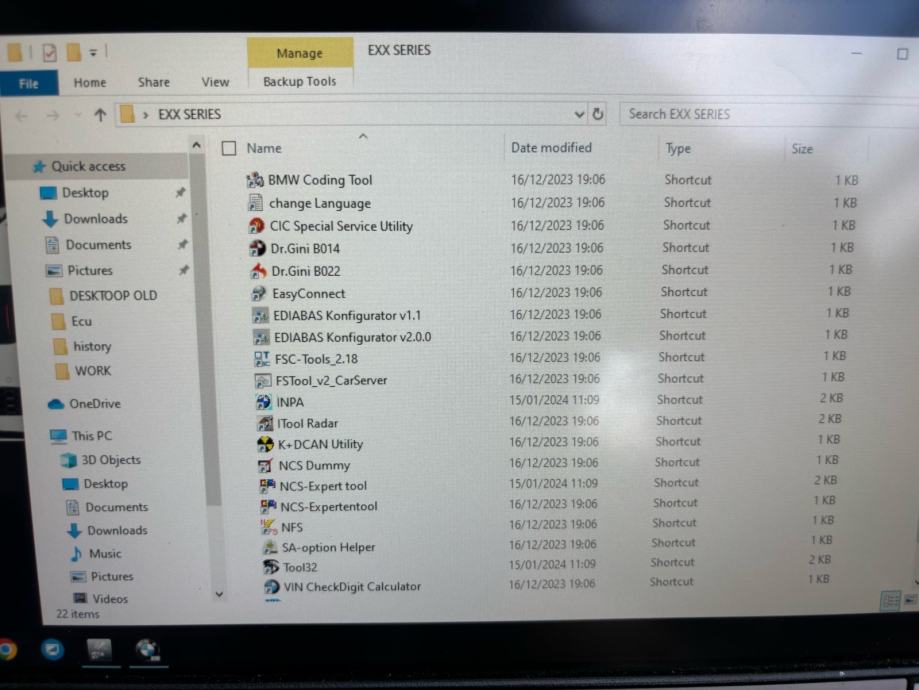Sort by Type column header

[678, 149]
